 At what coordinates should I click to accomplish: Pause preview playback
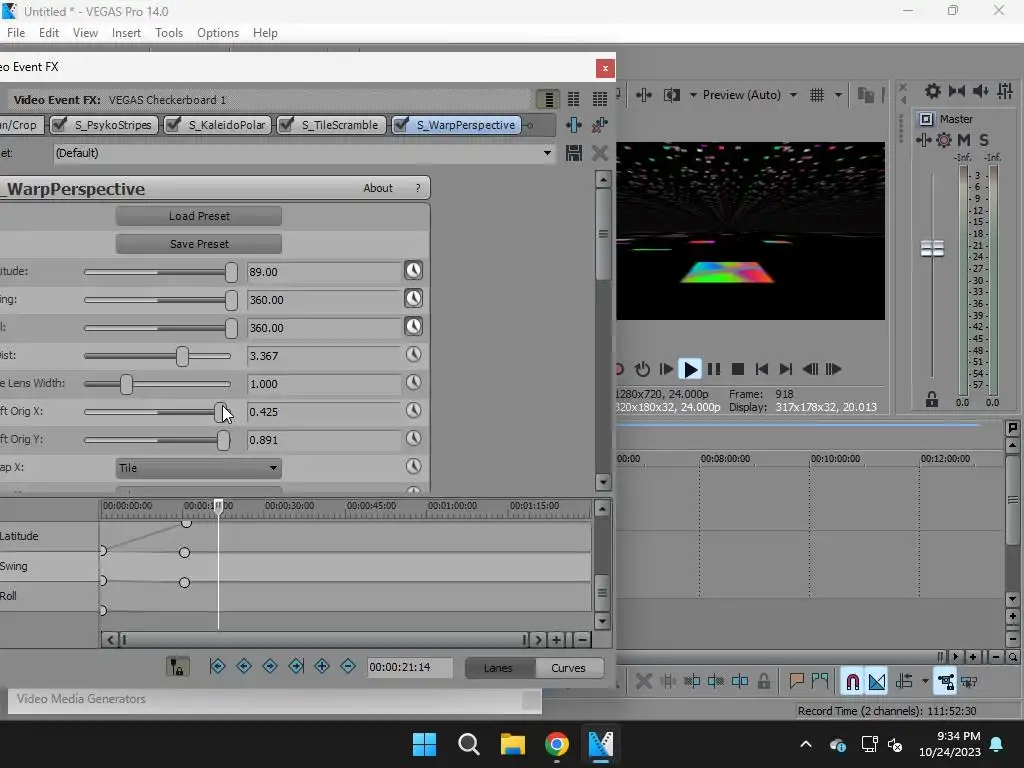(714, 369)
